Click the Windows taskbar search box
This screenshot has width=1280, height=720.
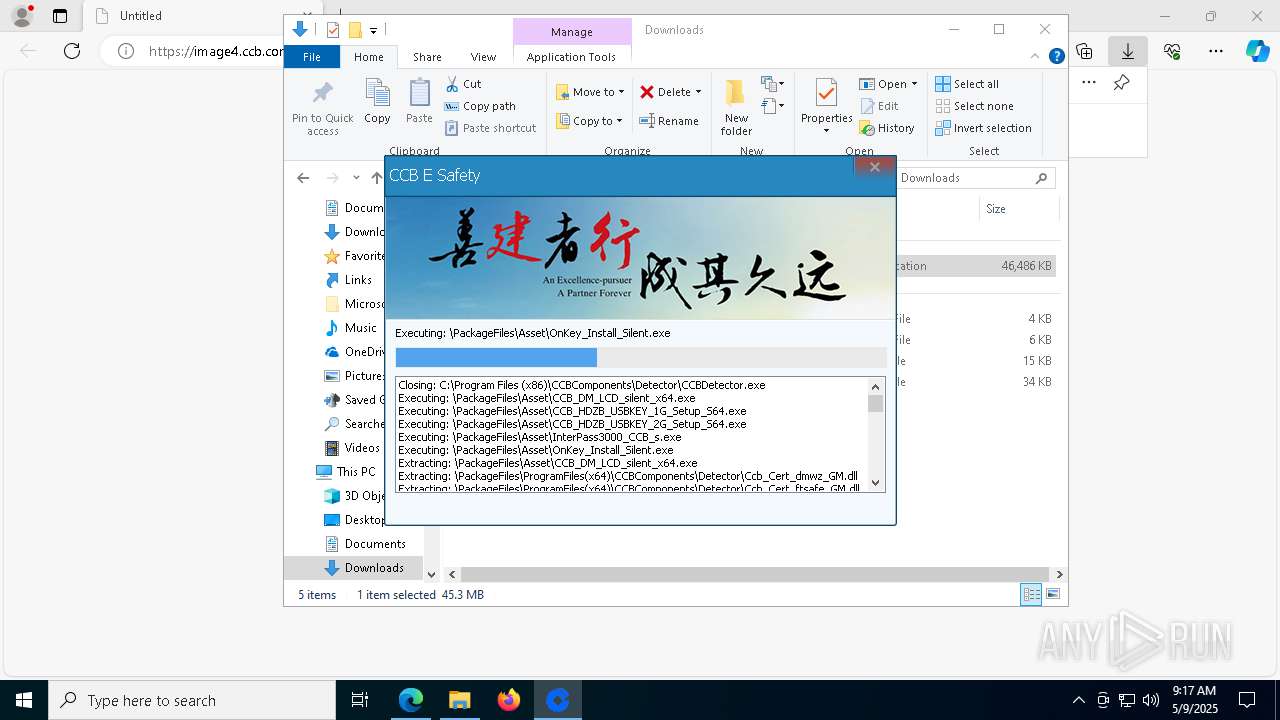pos(192,700)
